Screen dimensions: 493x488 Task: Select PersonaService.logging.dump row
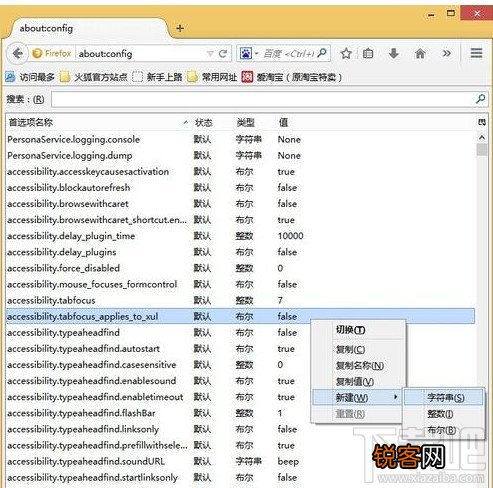(240, 155)
